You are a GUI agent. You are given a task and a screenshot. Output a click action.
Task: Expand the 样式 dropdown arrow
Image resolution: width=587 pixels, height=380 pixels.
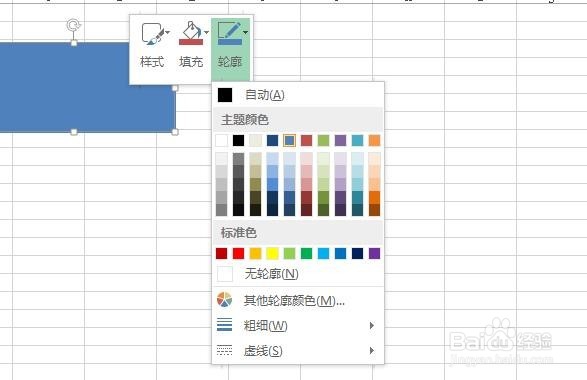click(x=167, y=33)
